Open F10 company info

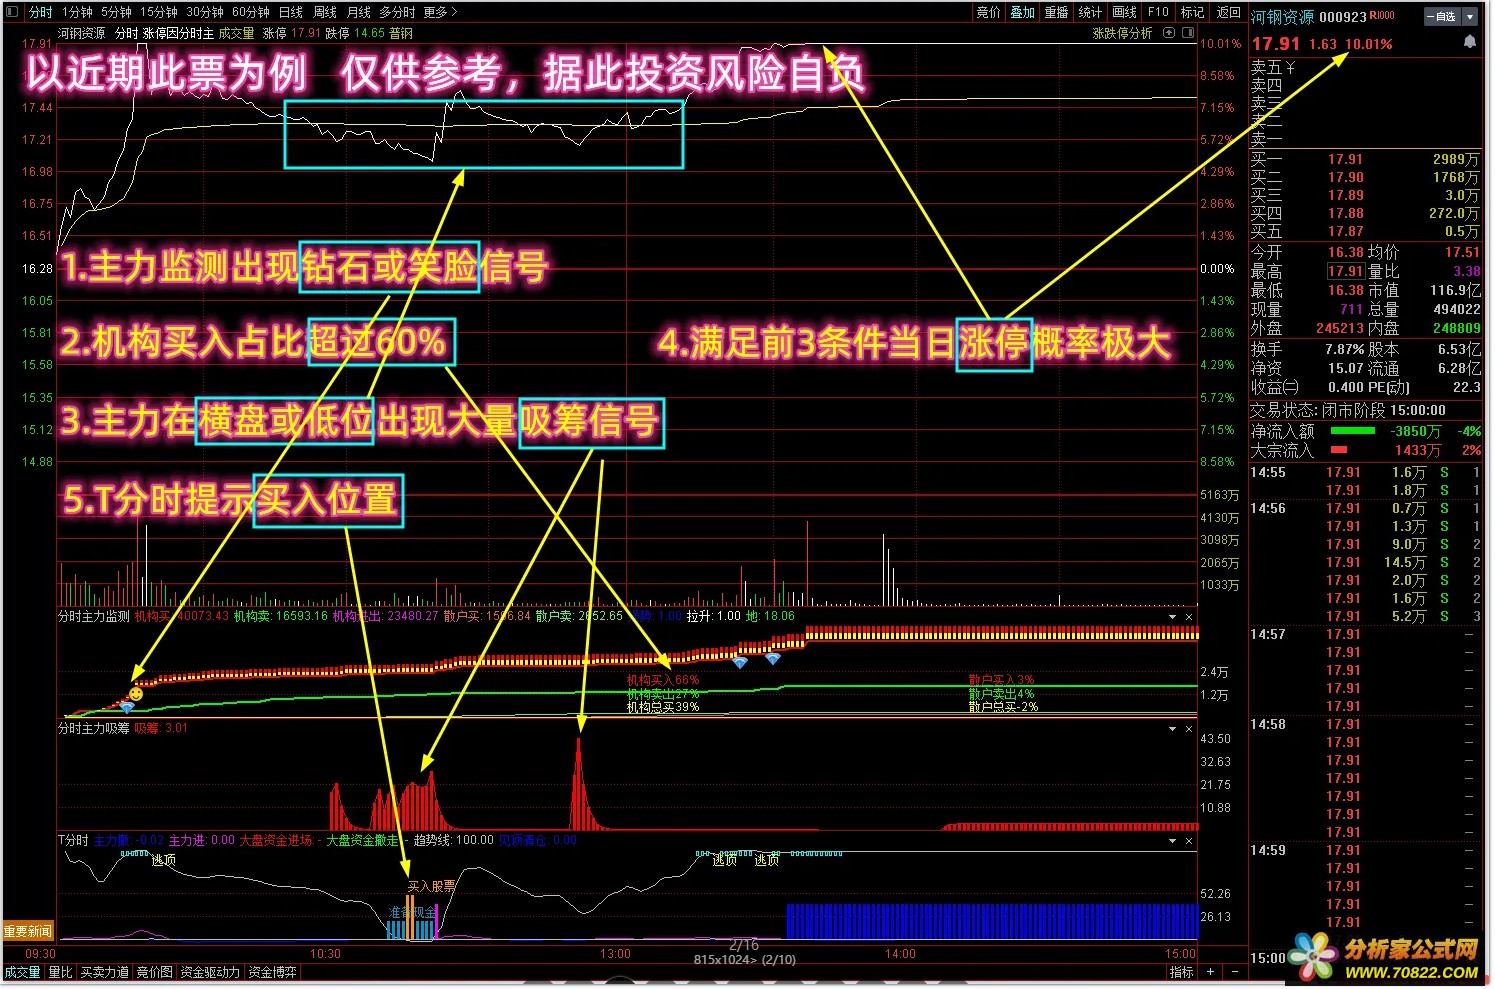pos(1158,12)
